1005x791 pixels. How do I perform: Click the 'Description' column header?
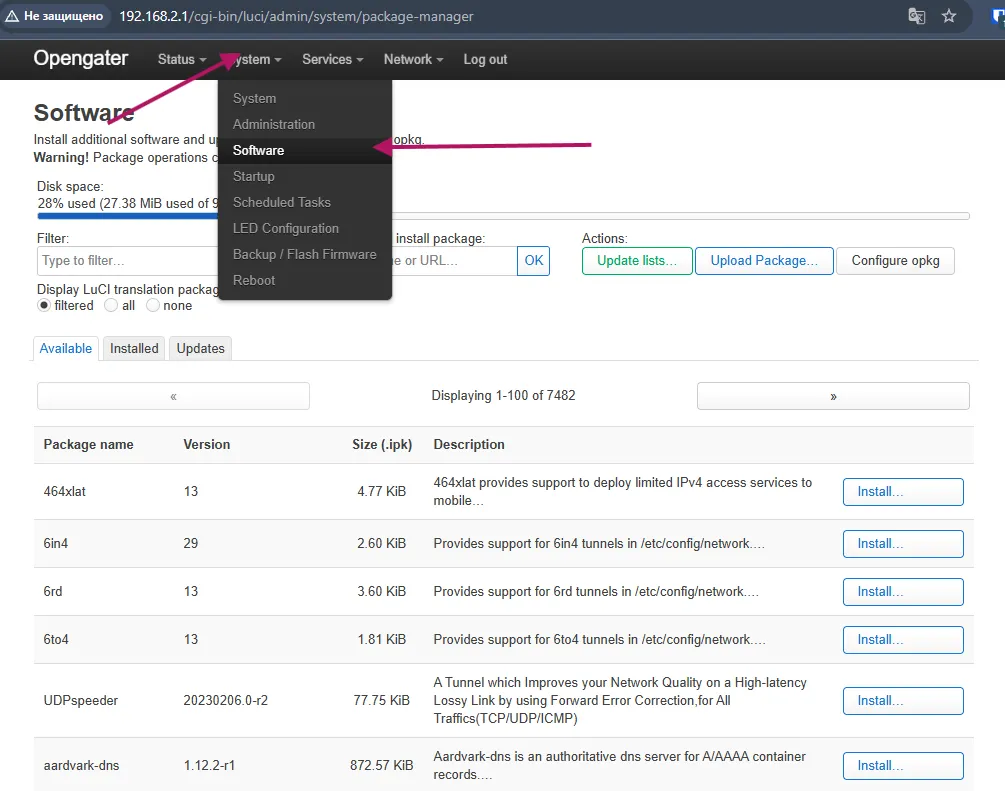pyautogui.click(x=469, y=444)
